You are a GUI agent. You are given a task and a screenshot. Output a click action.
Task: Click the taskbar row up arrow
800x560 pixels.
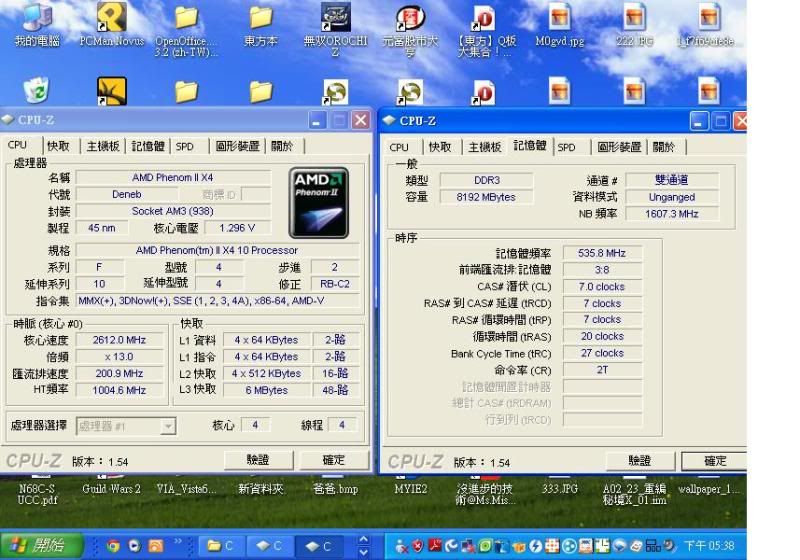click(x=364, y=540)
